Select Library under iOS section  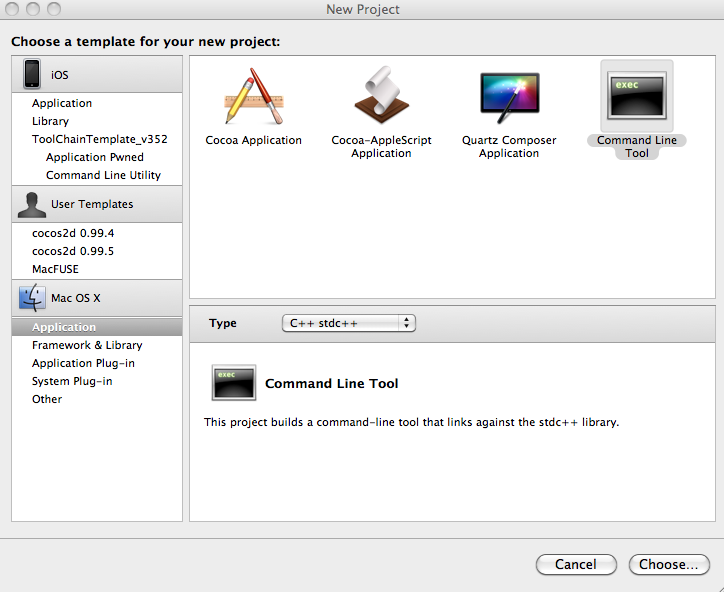pyautogui.click(x=50, y=121)
